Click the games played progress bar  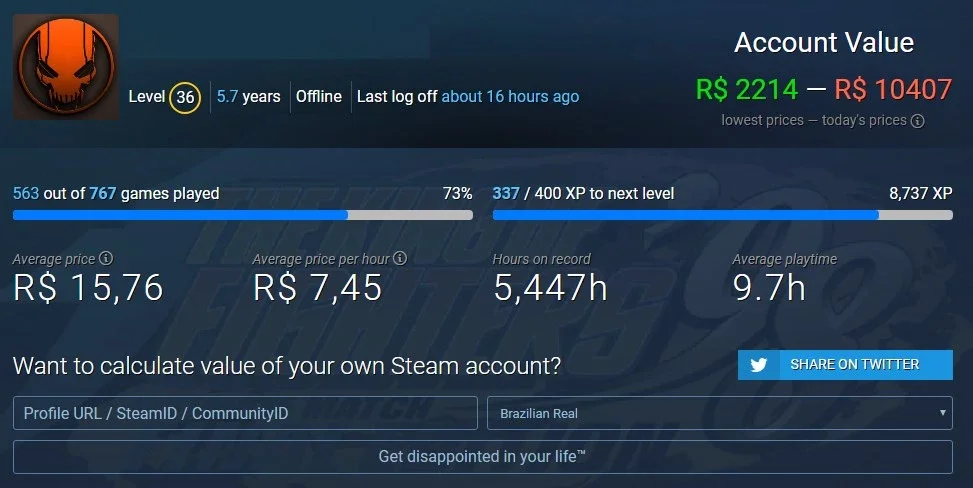[243, 215]
